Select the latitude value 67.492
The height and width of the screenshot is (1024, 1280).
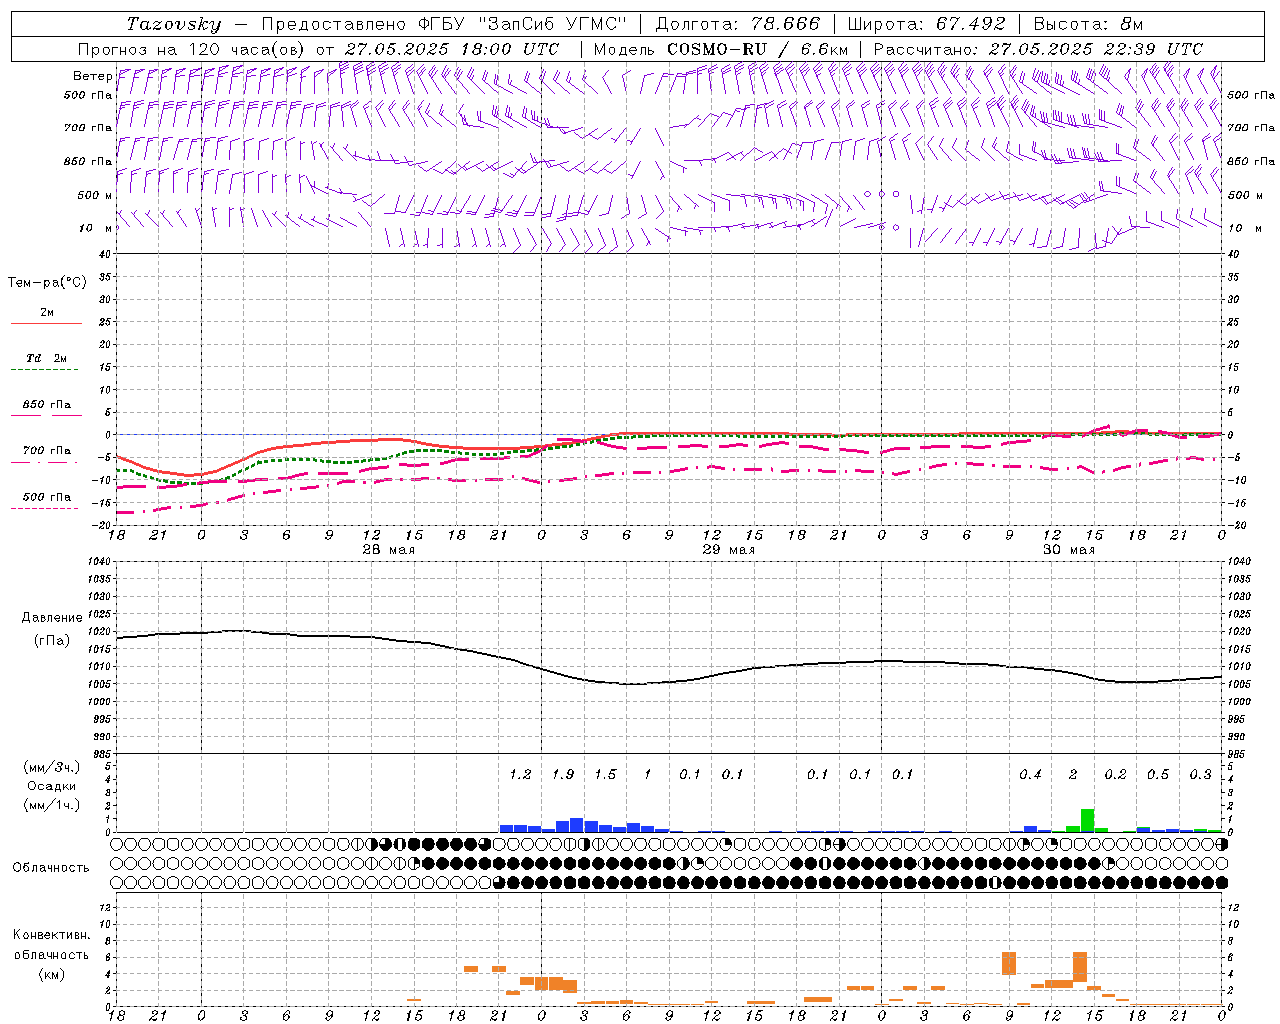click(x=970, y=24)
